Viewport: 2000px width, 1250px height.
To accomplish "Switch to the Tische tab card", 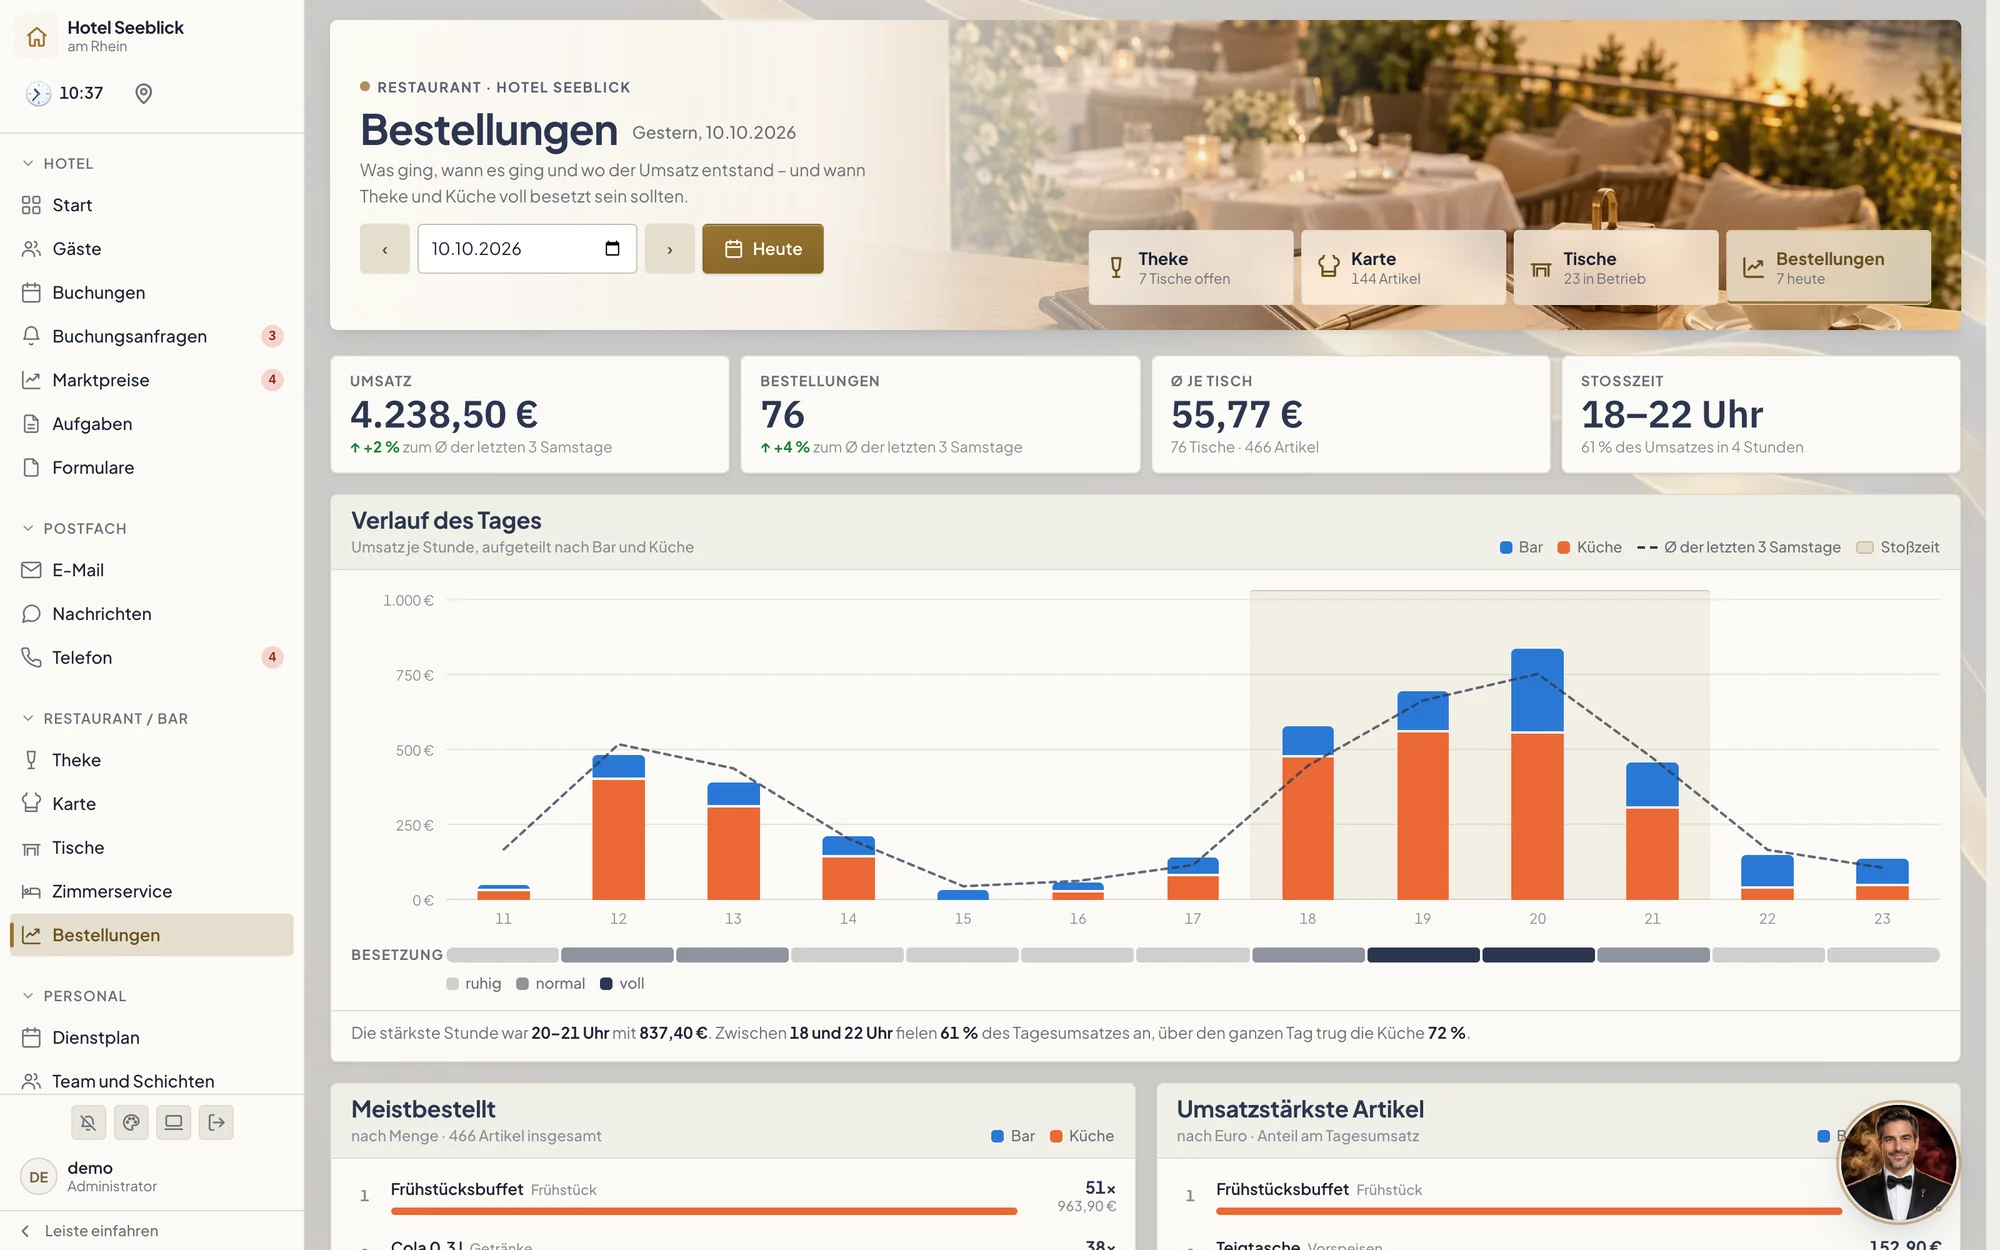I will coord(1616,268).
